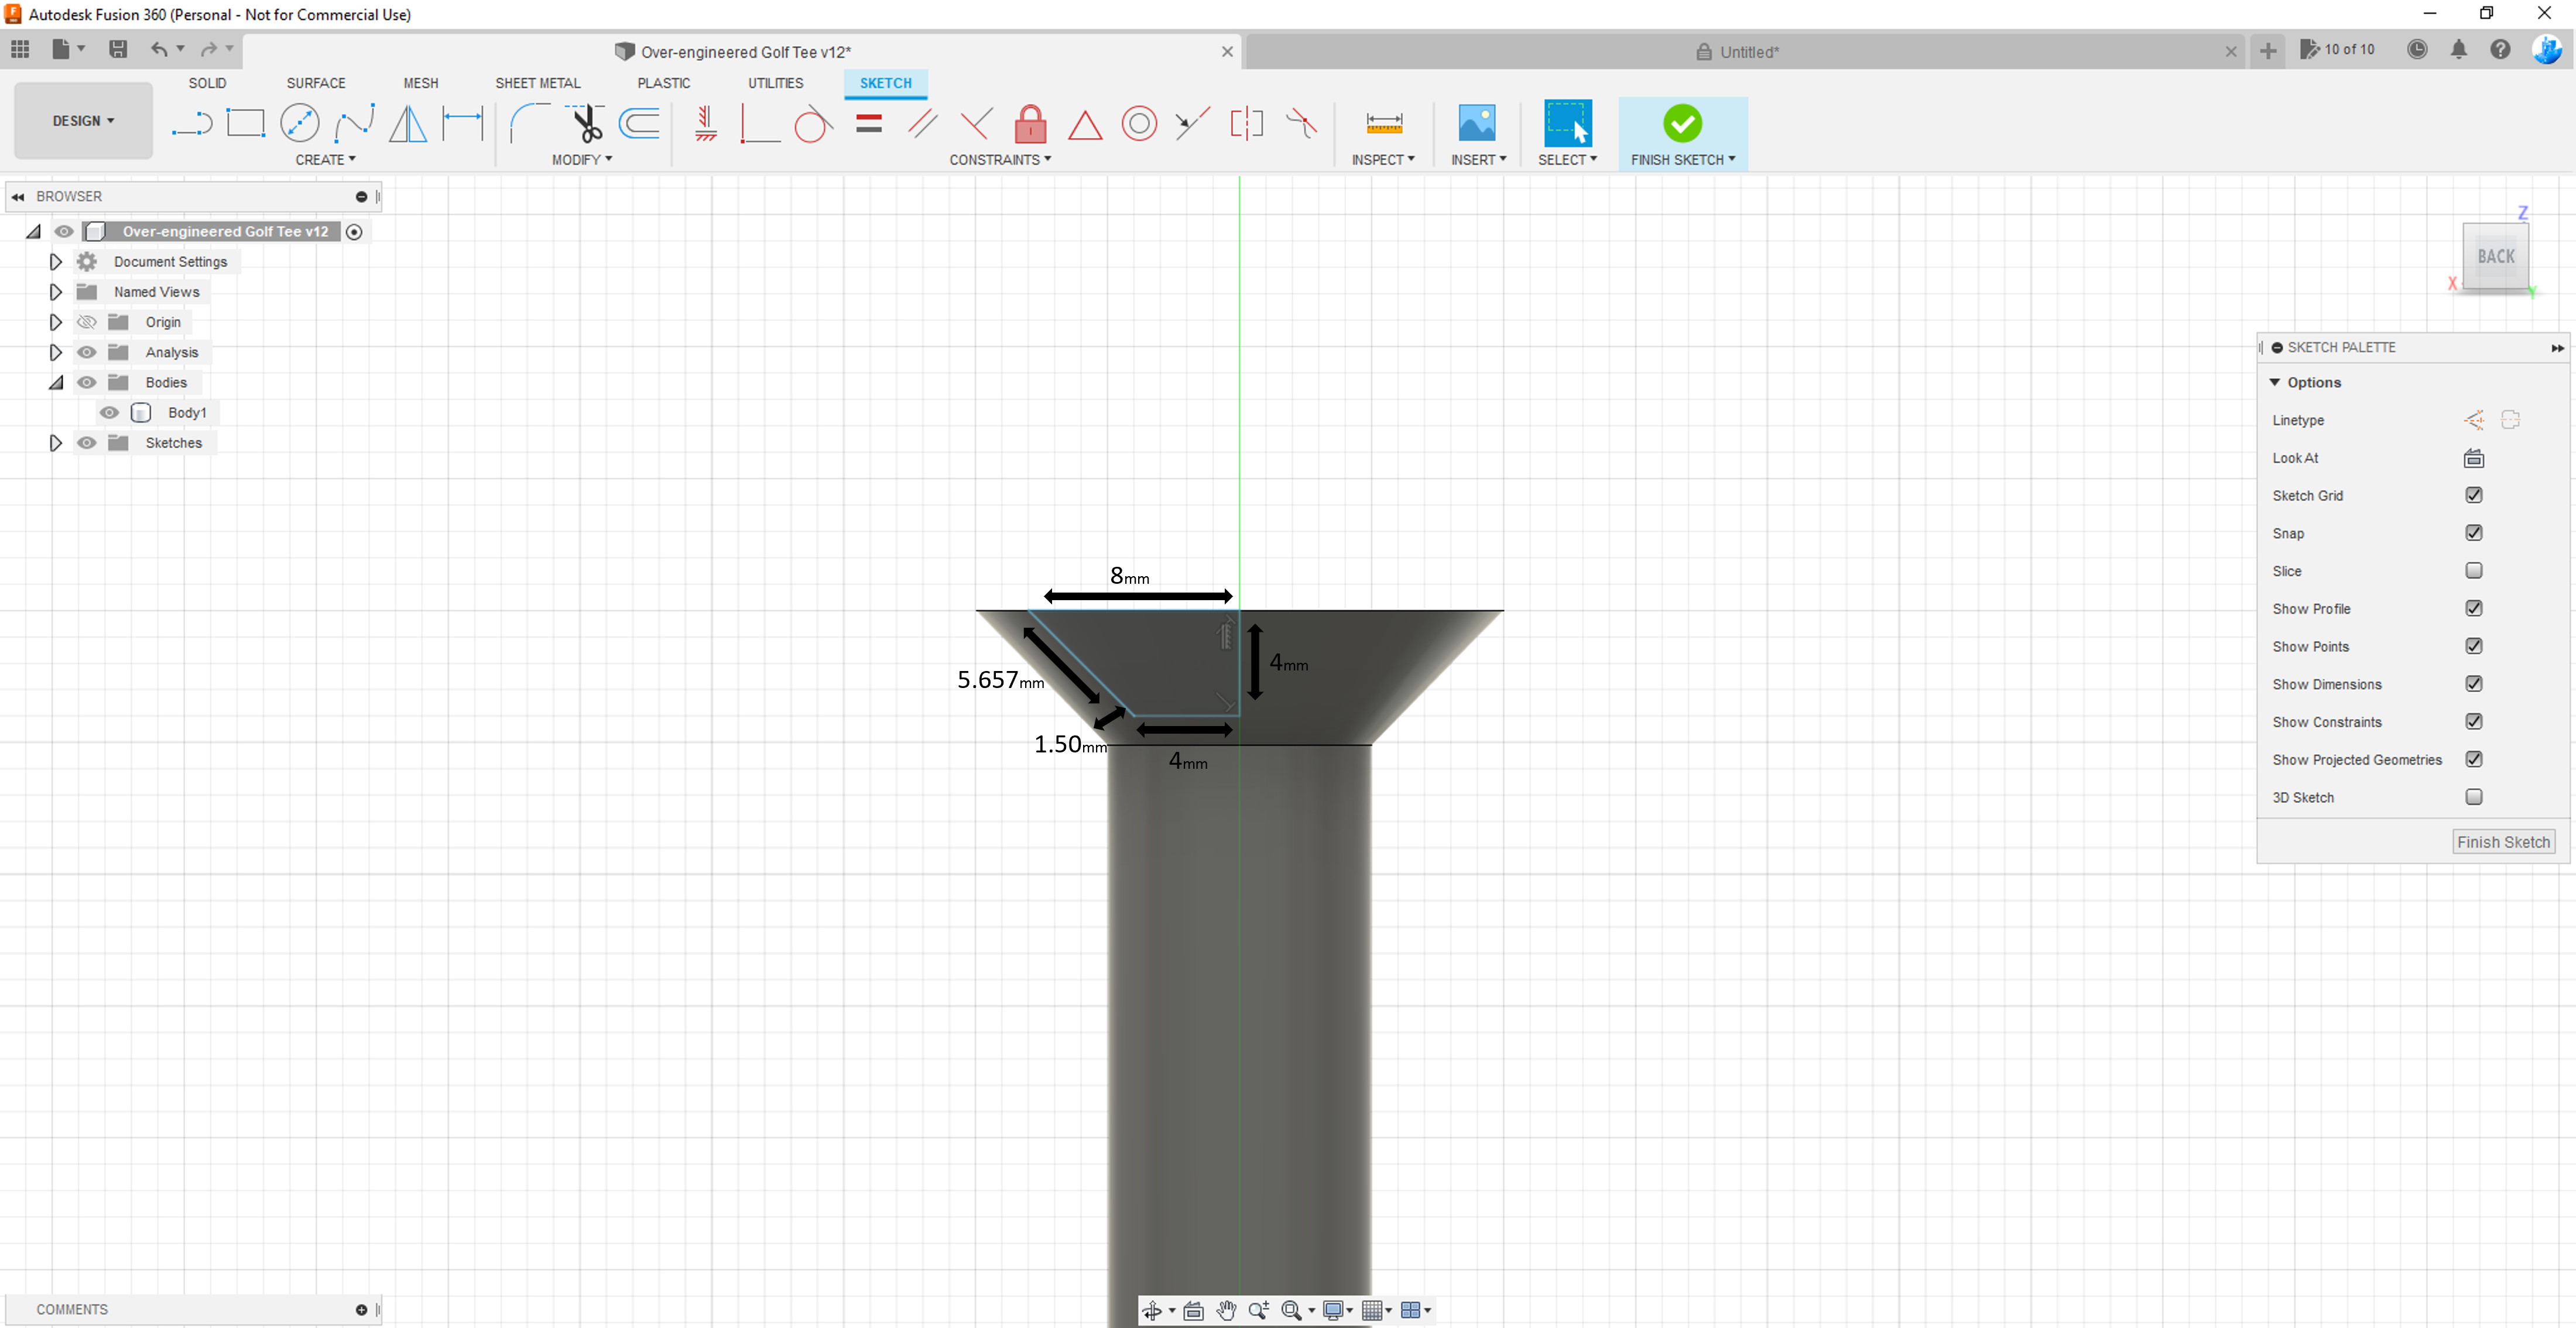Apply Curvature constraint
This screenshot has height=1328, width=2576.
pos(1300,123)
